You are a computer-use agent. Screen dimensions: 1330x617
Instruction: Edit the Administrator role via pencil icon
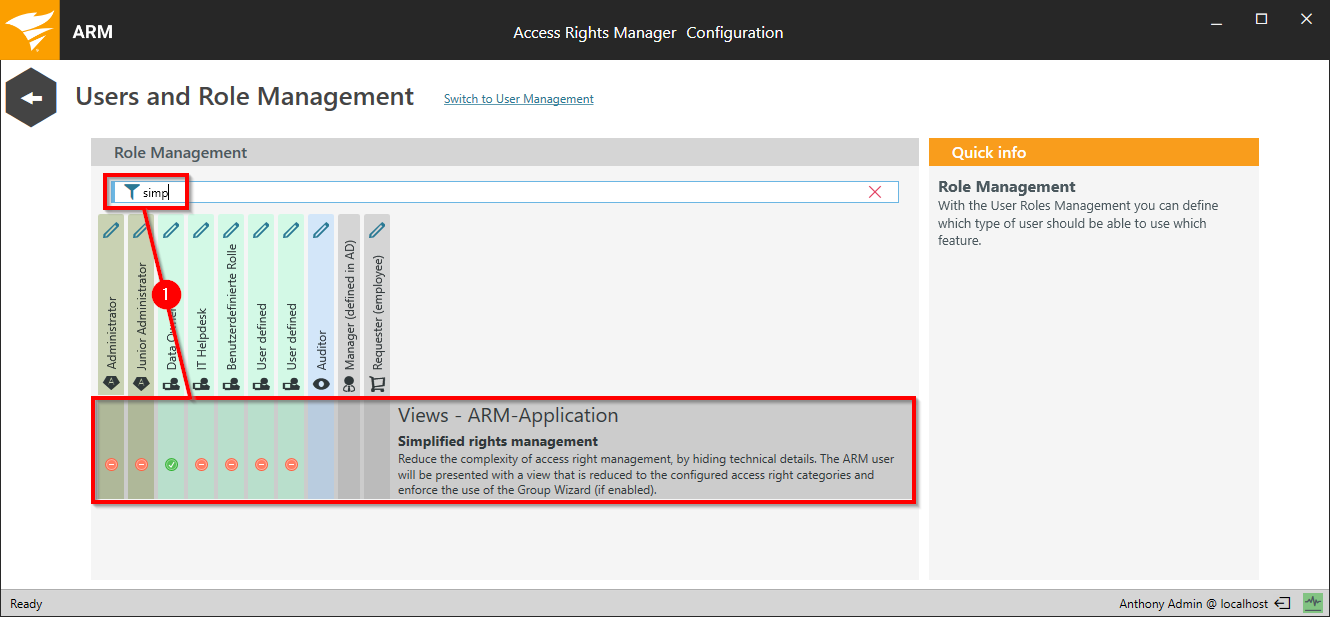111,230
